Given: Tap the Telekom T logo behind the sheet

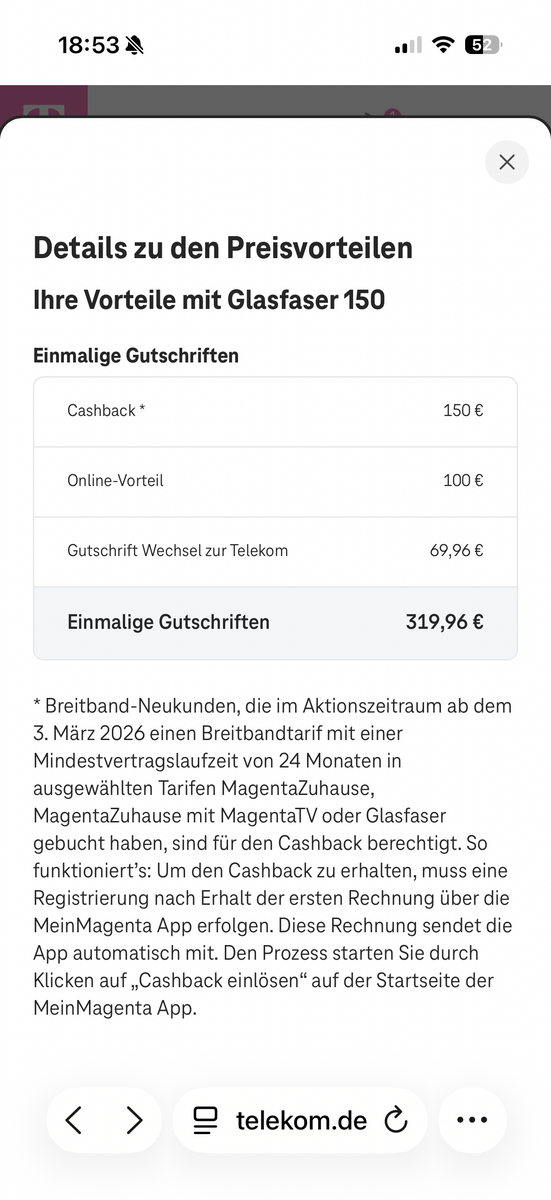Looking at the screenshot, I should click(43, 103).
